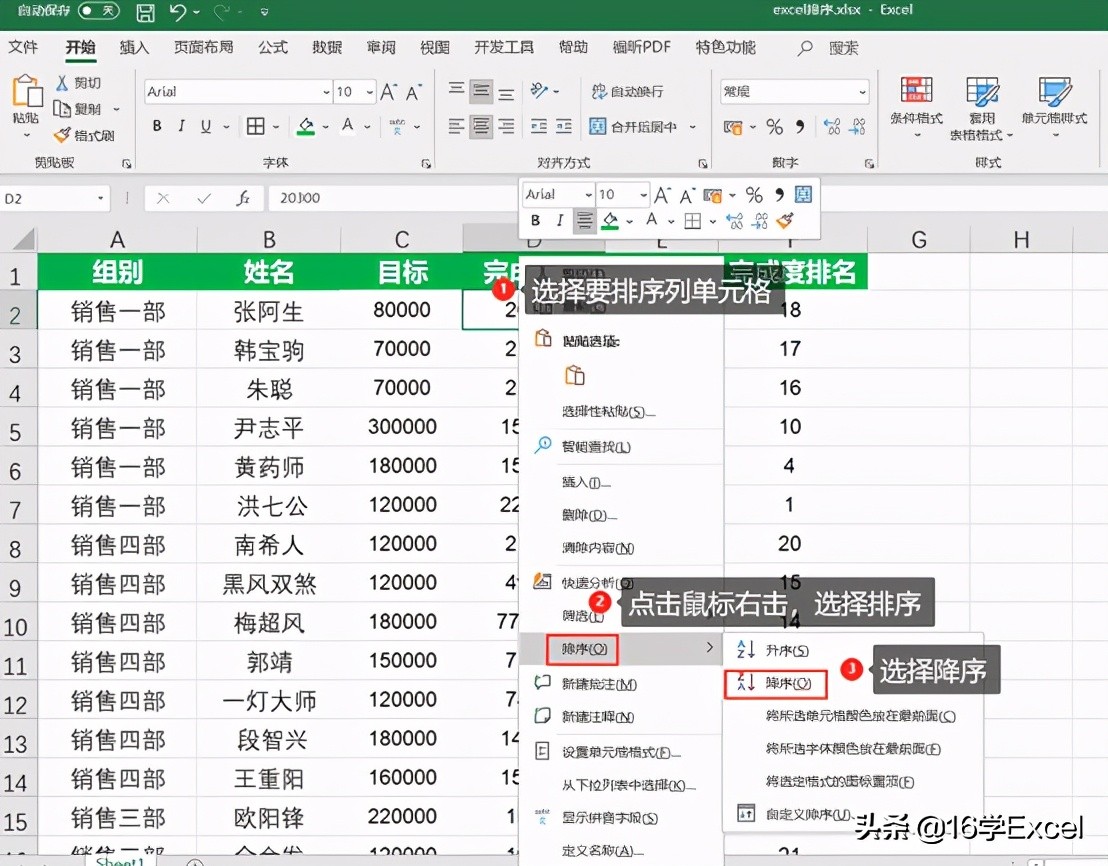Switch to the 插入 ribbon tab
This screenshot has height=866, width=1108.
point(134,47)
